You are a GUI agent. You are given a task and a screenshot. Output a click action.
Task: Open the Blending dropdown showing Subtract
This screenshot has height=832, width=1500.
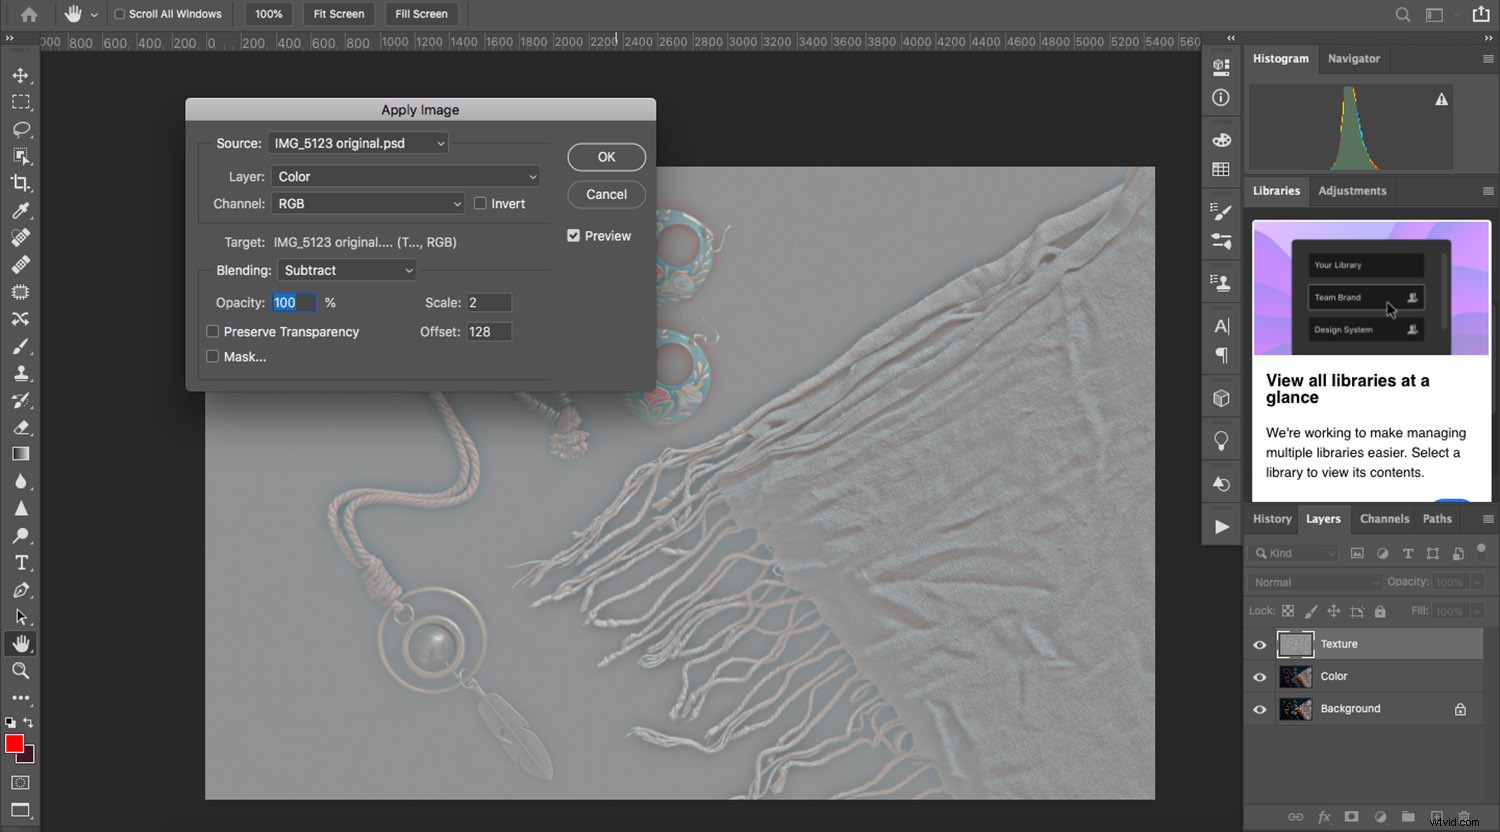346,270
